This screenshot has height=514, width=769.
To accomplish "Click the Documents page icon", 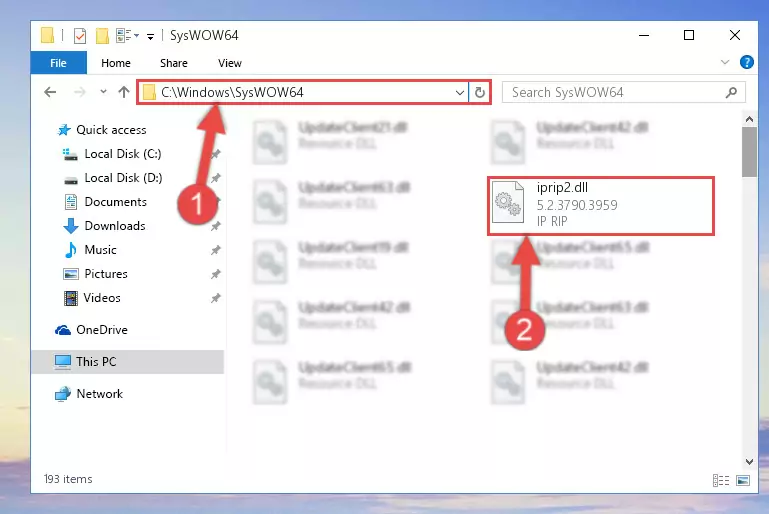I will [71, 202].
